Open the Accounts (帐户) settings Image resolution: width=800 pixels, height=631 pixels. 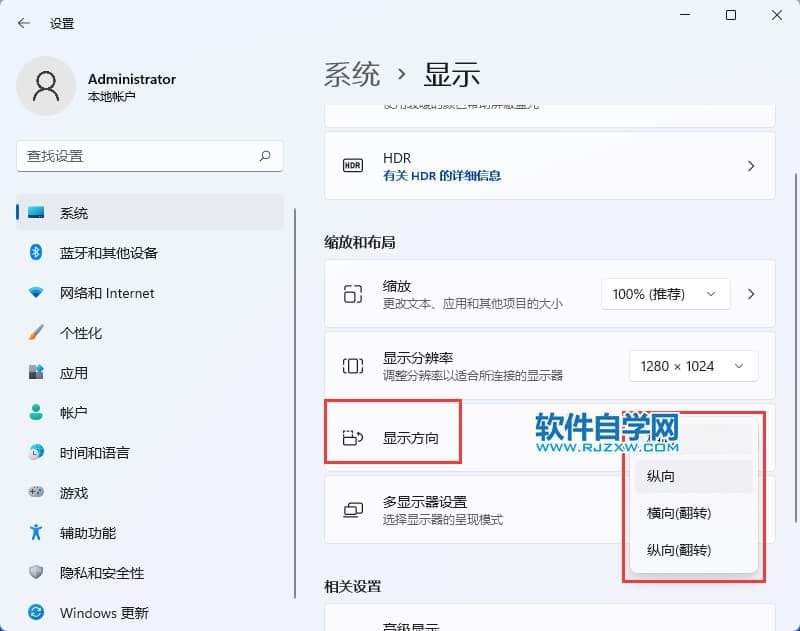pyautogui.click(x=73, y=412)
